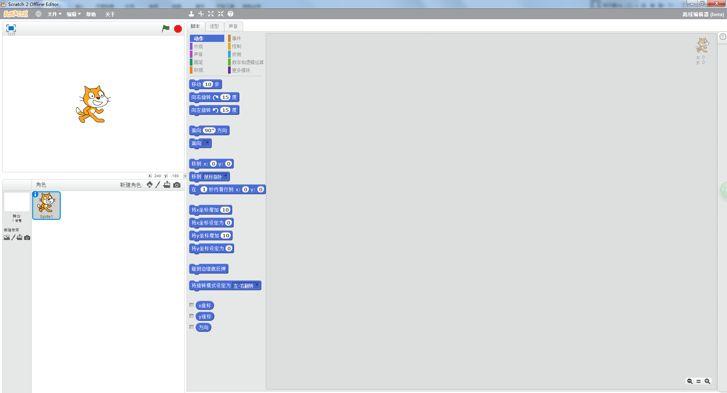Viewport: 727px width, 393px height.
Task: Open the Edit (编辑) menu
Action: pos(73,14)
